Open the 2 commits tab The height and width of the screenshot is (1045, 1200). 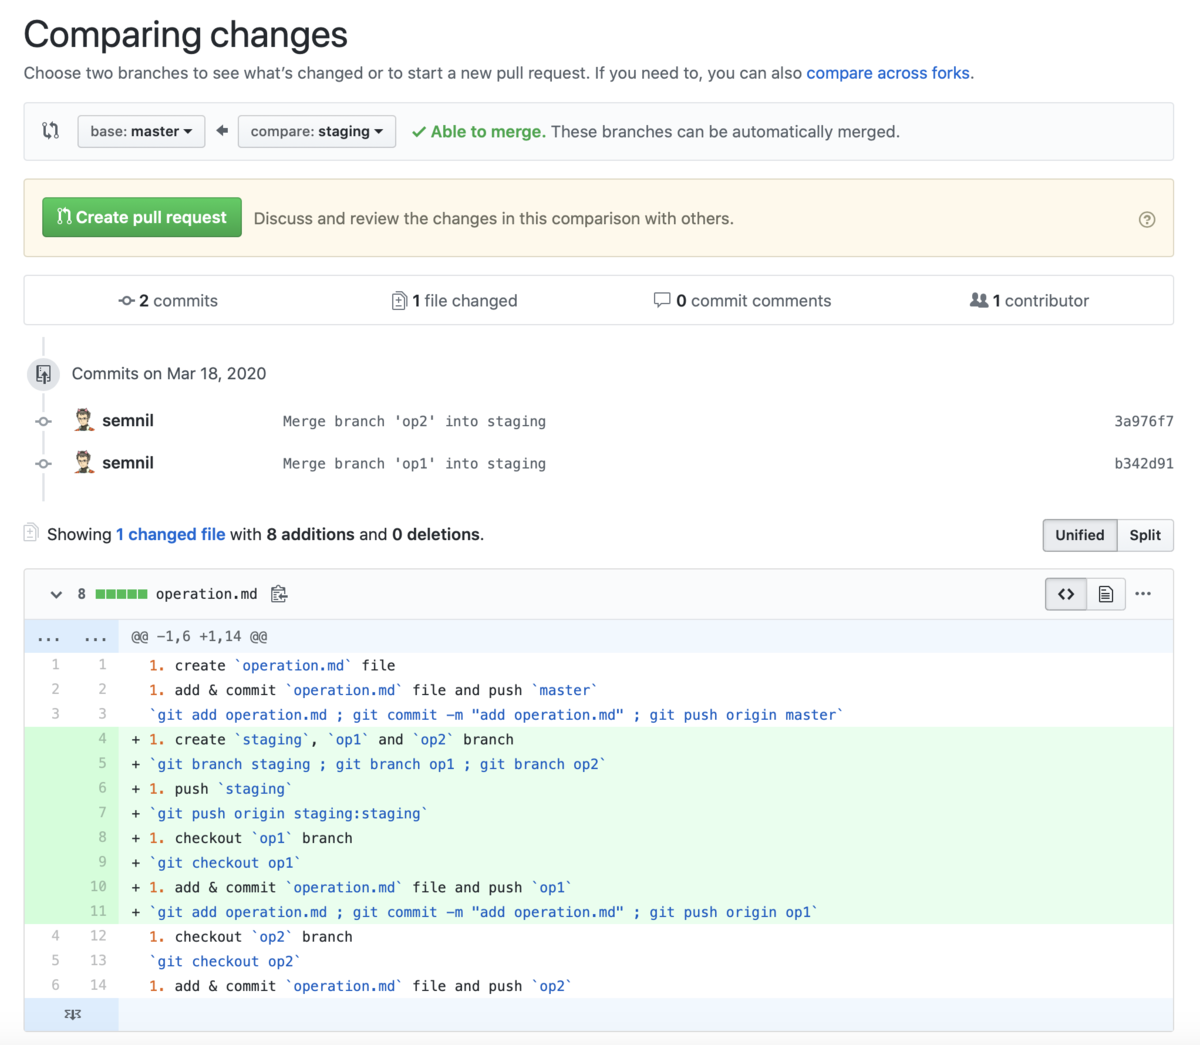pos(168,301)
